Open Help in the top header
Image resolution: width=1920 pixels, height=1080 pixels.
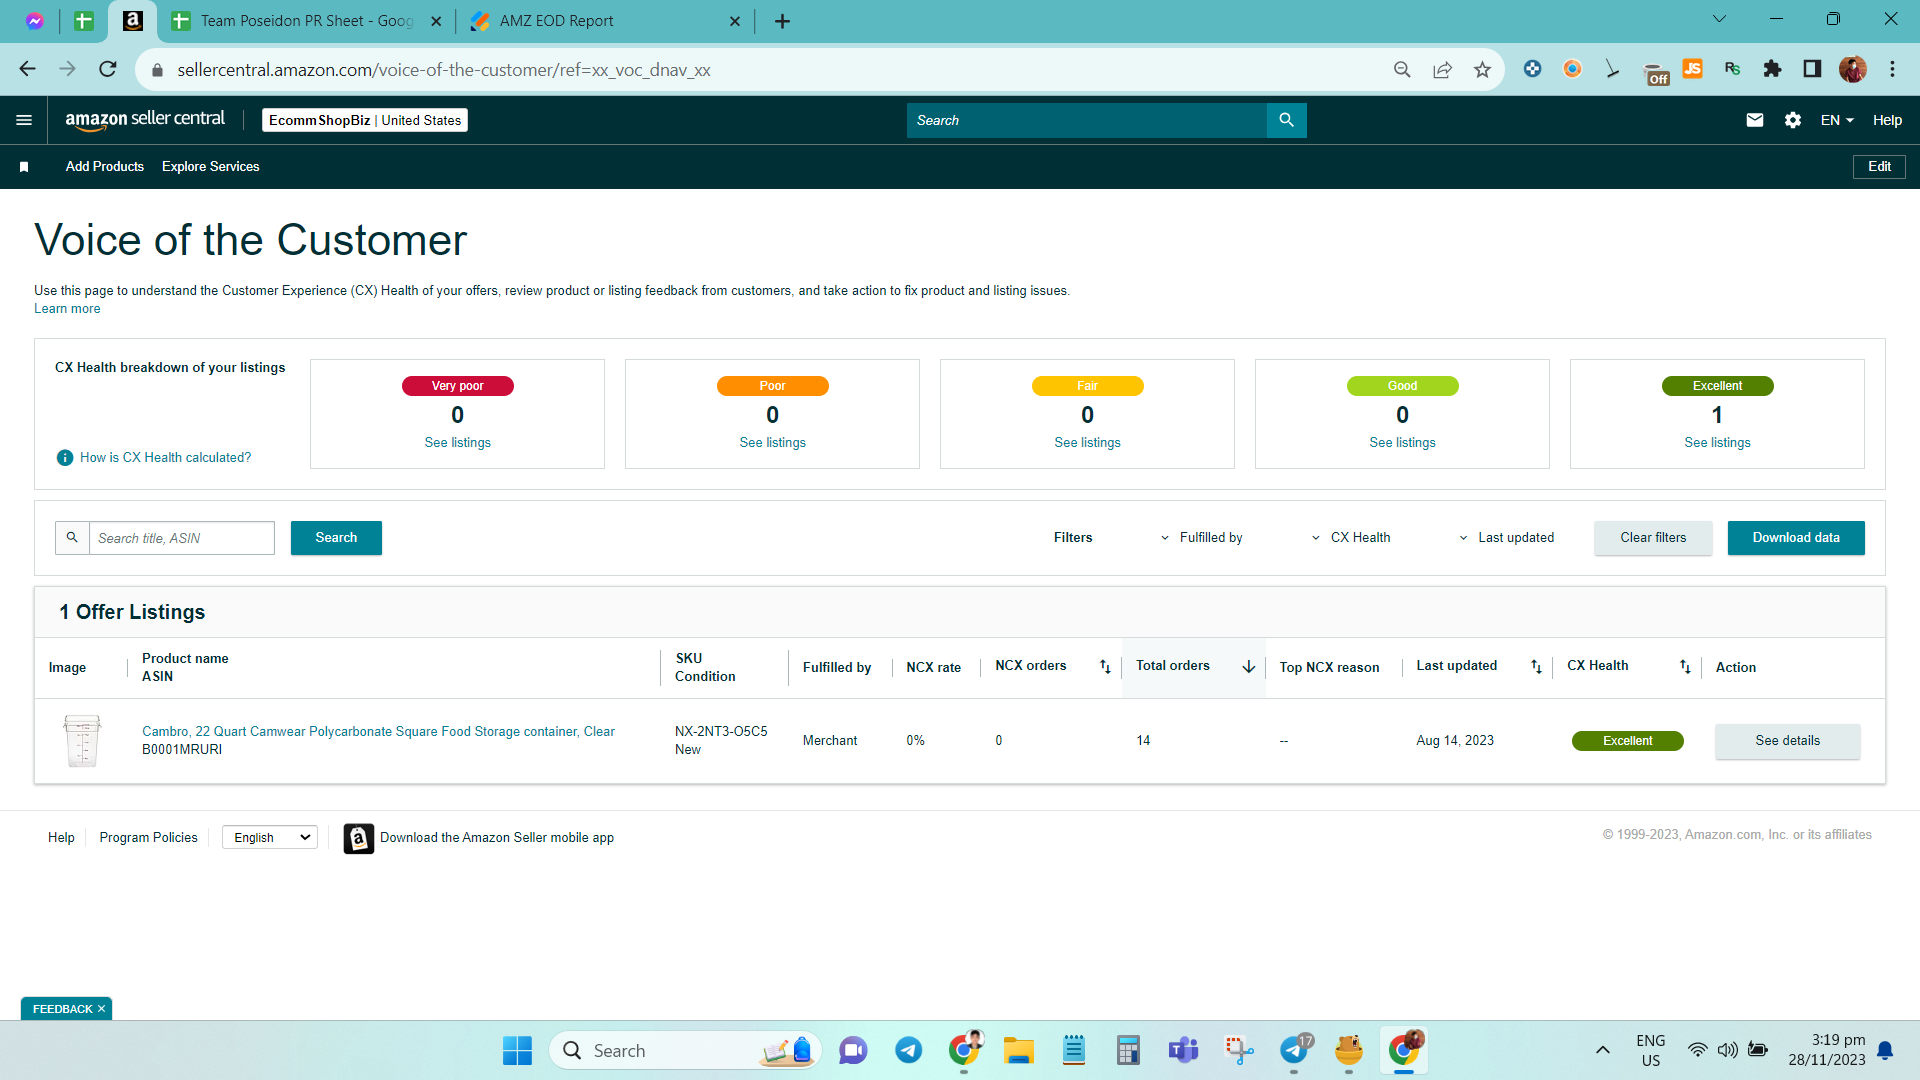1887,120
